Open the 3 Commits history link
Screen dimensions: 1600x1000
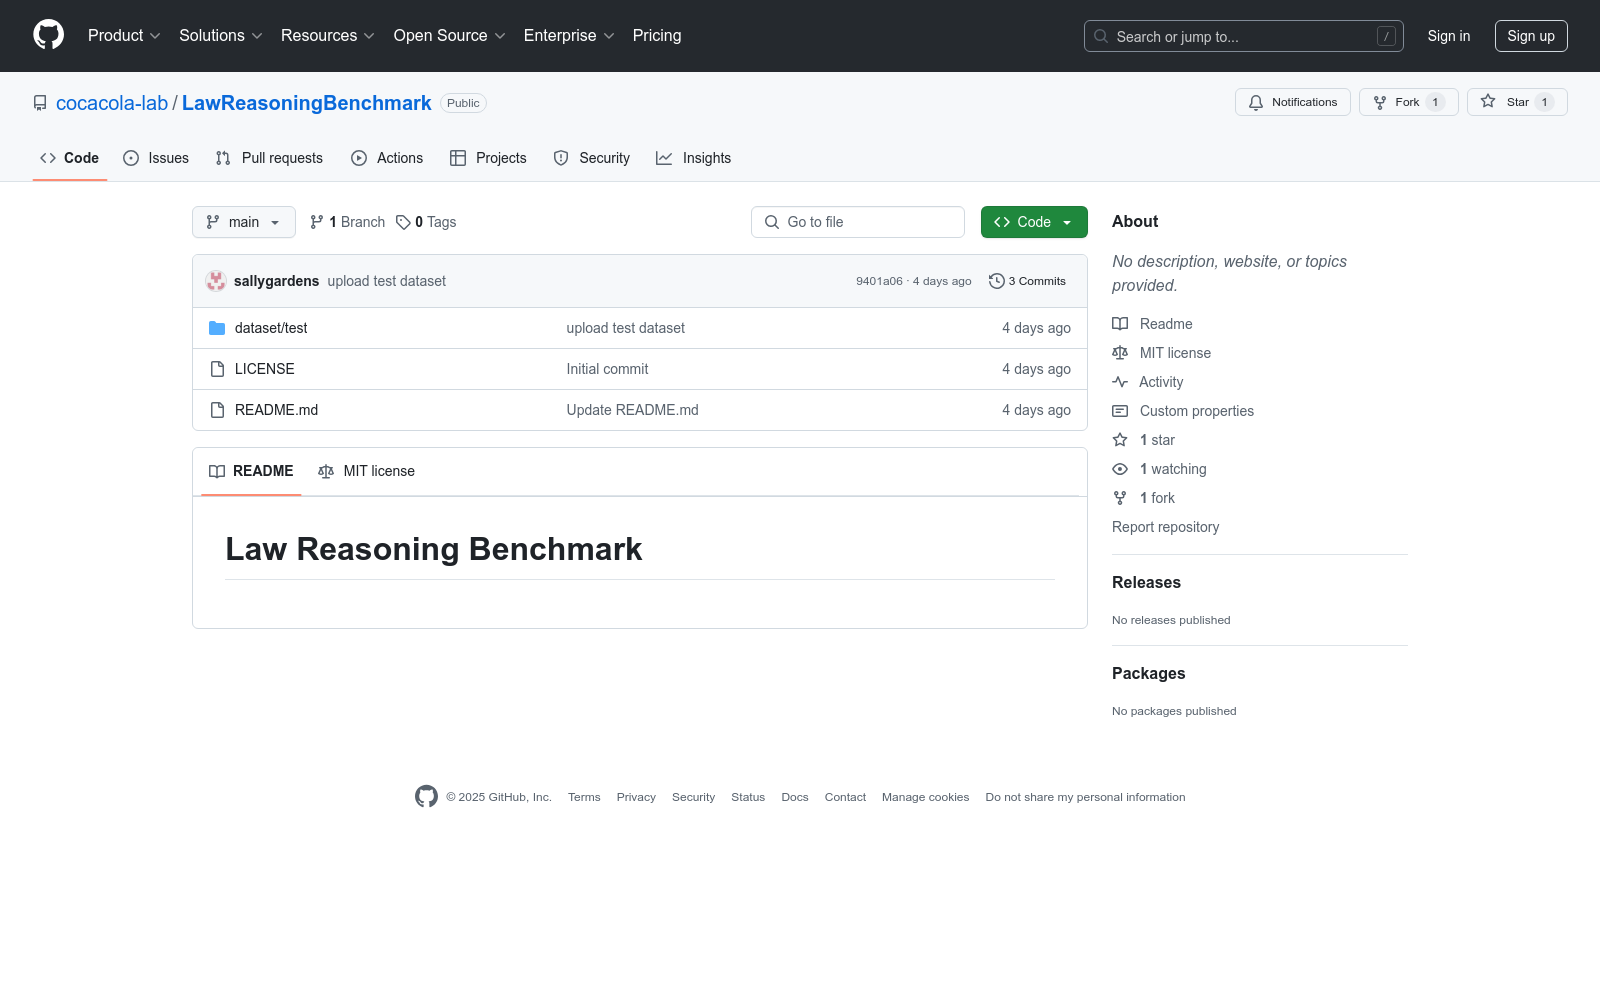click(1027, 281)
